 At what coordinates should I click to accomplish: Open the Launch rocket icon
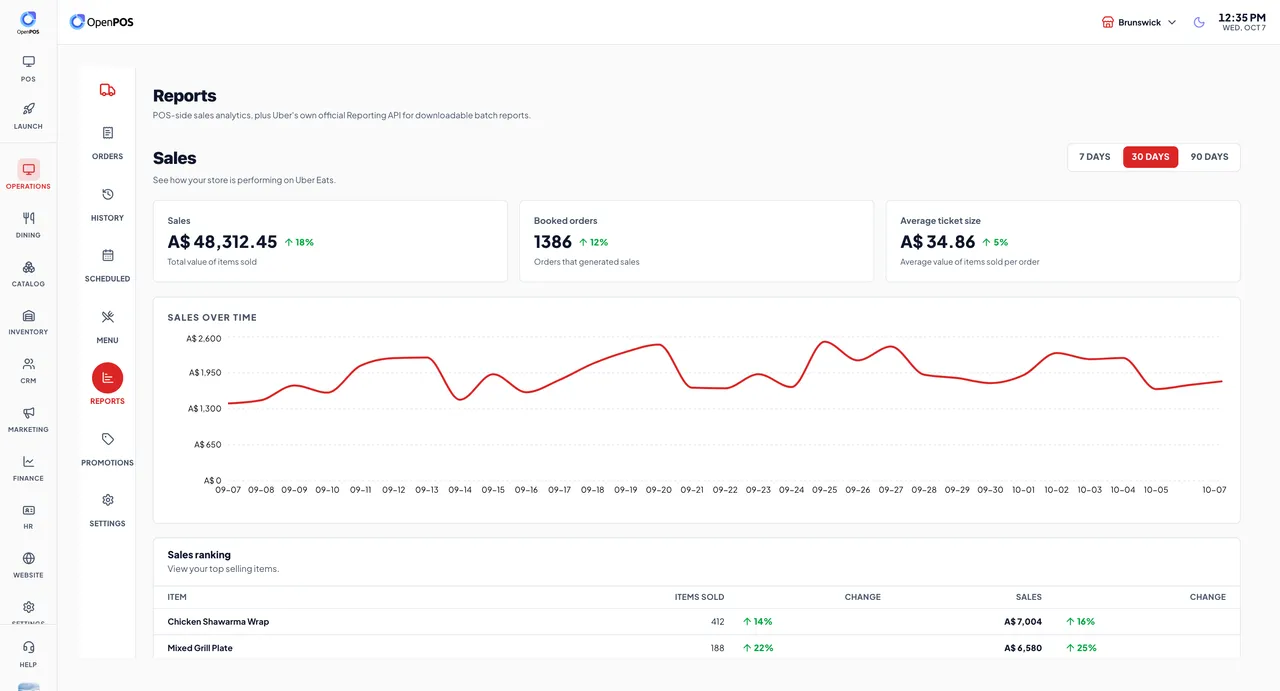click(x=28, y=109)
